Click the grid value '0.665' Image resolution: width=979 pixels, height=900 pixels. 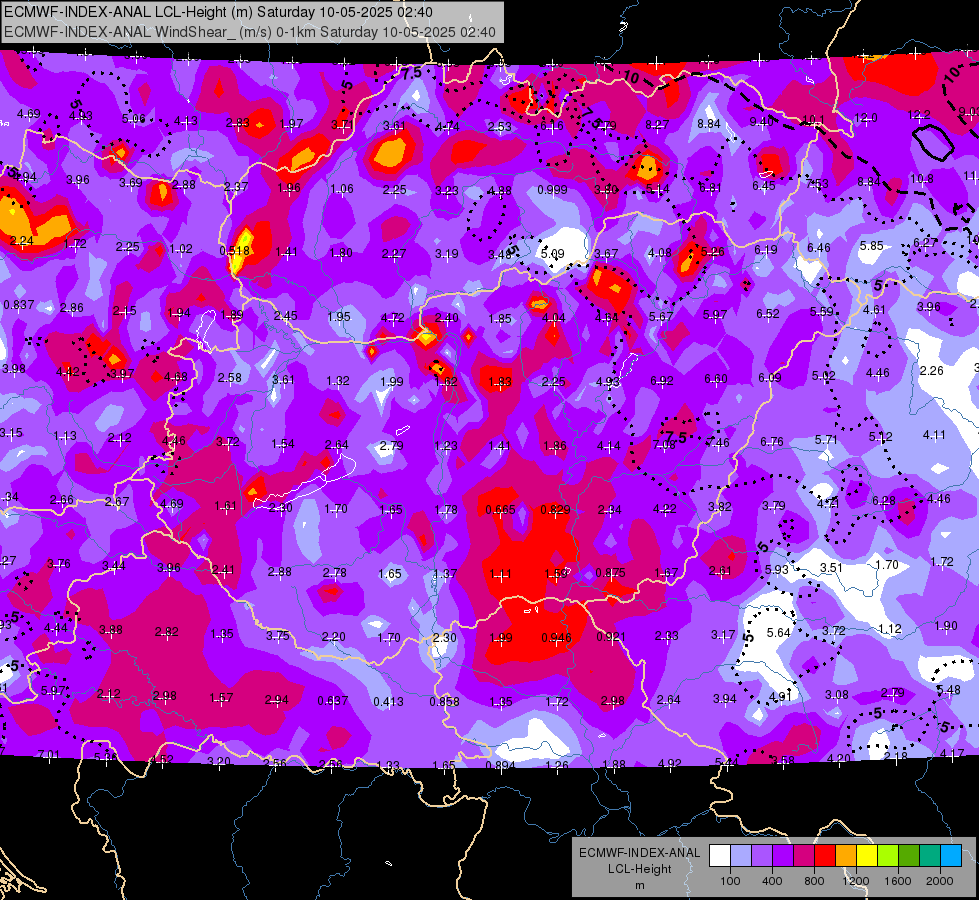coord(501,510)
